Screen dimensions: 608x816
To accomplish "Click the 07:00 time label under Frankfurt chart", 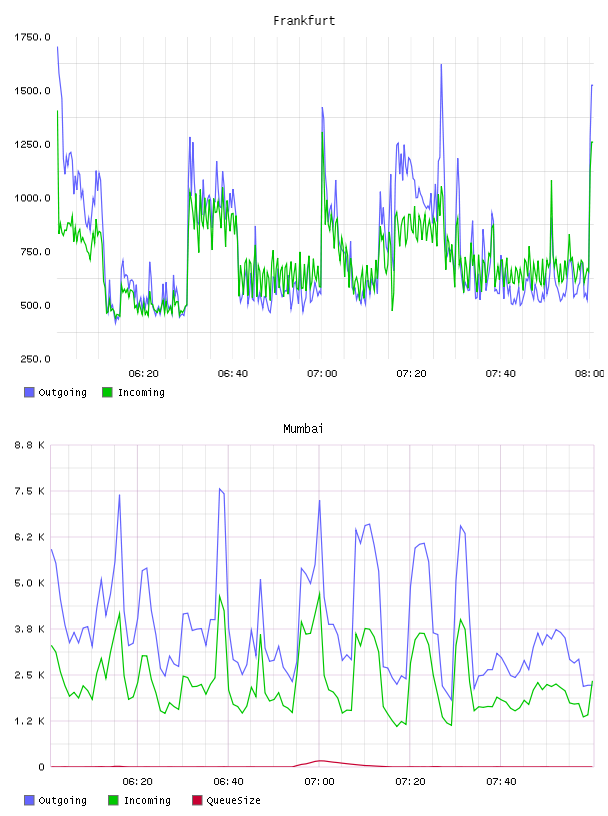I will coord(322,373).
